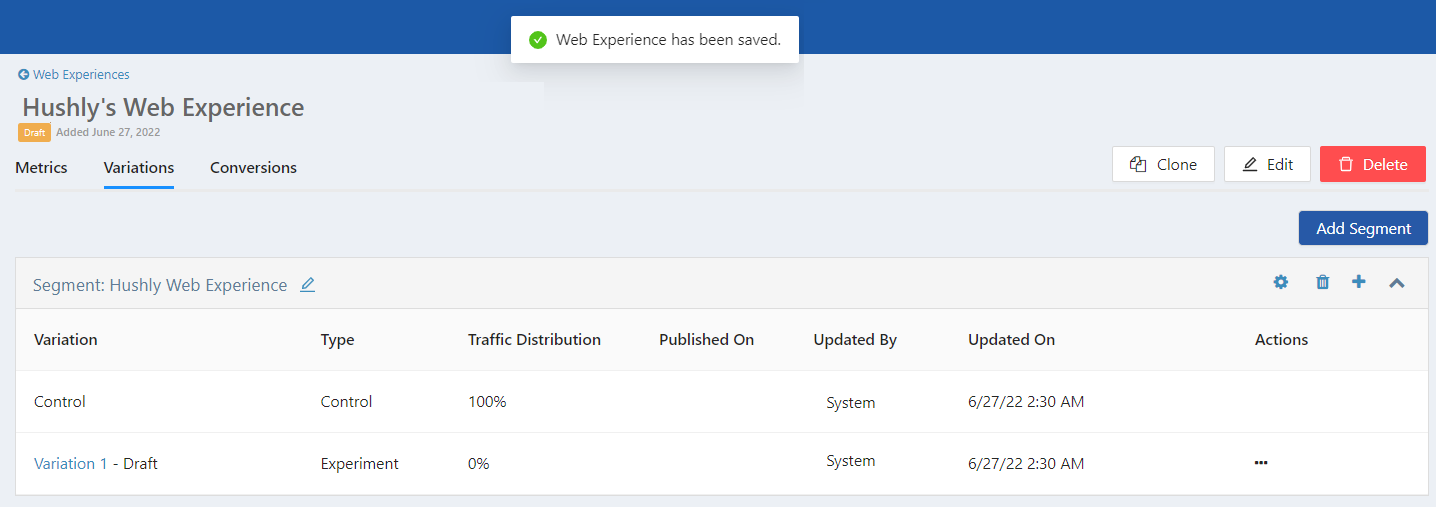Click the Draft status badge

pyautogui.click(x=34, y=132)
